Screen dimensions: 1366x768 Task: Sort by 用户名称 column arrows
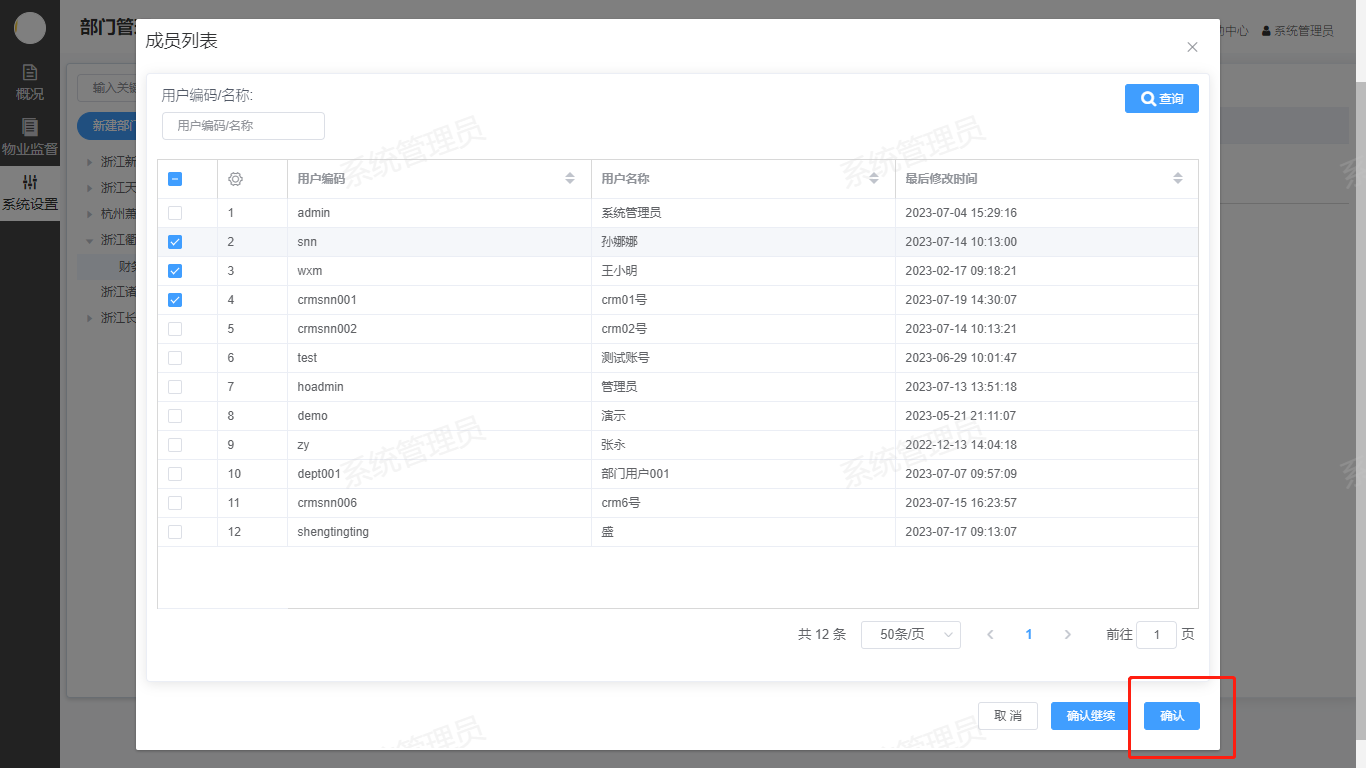[874, 179]
